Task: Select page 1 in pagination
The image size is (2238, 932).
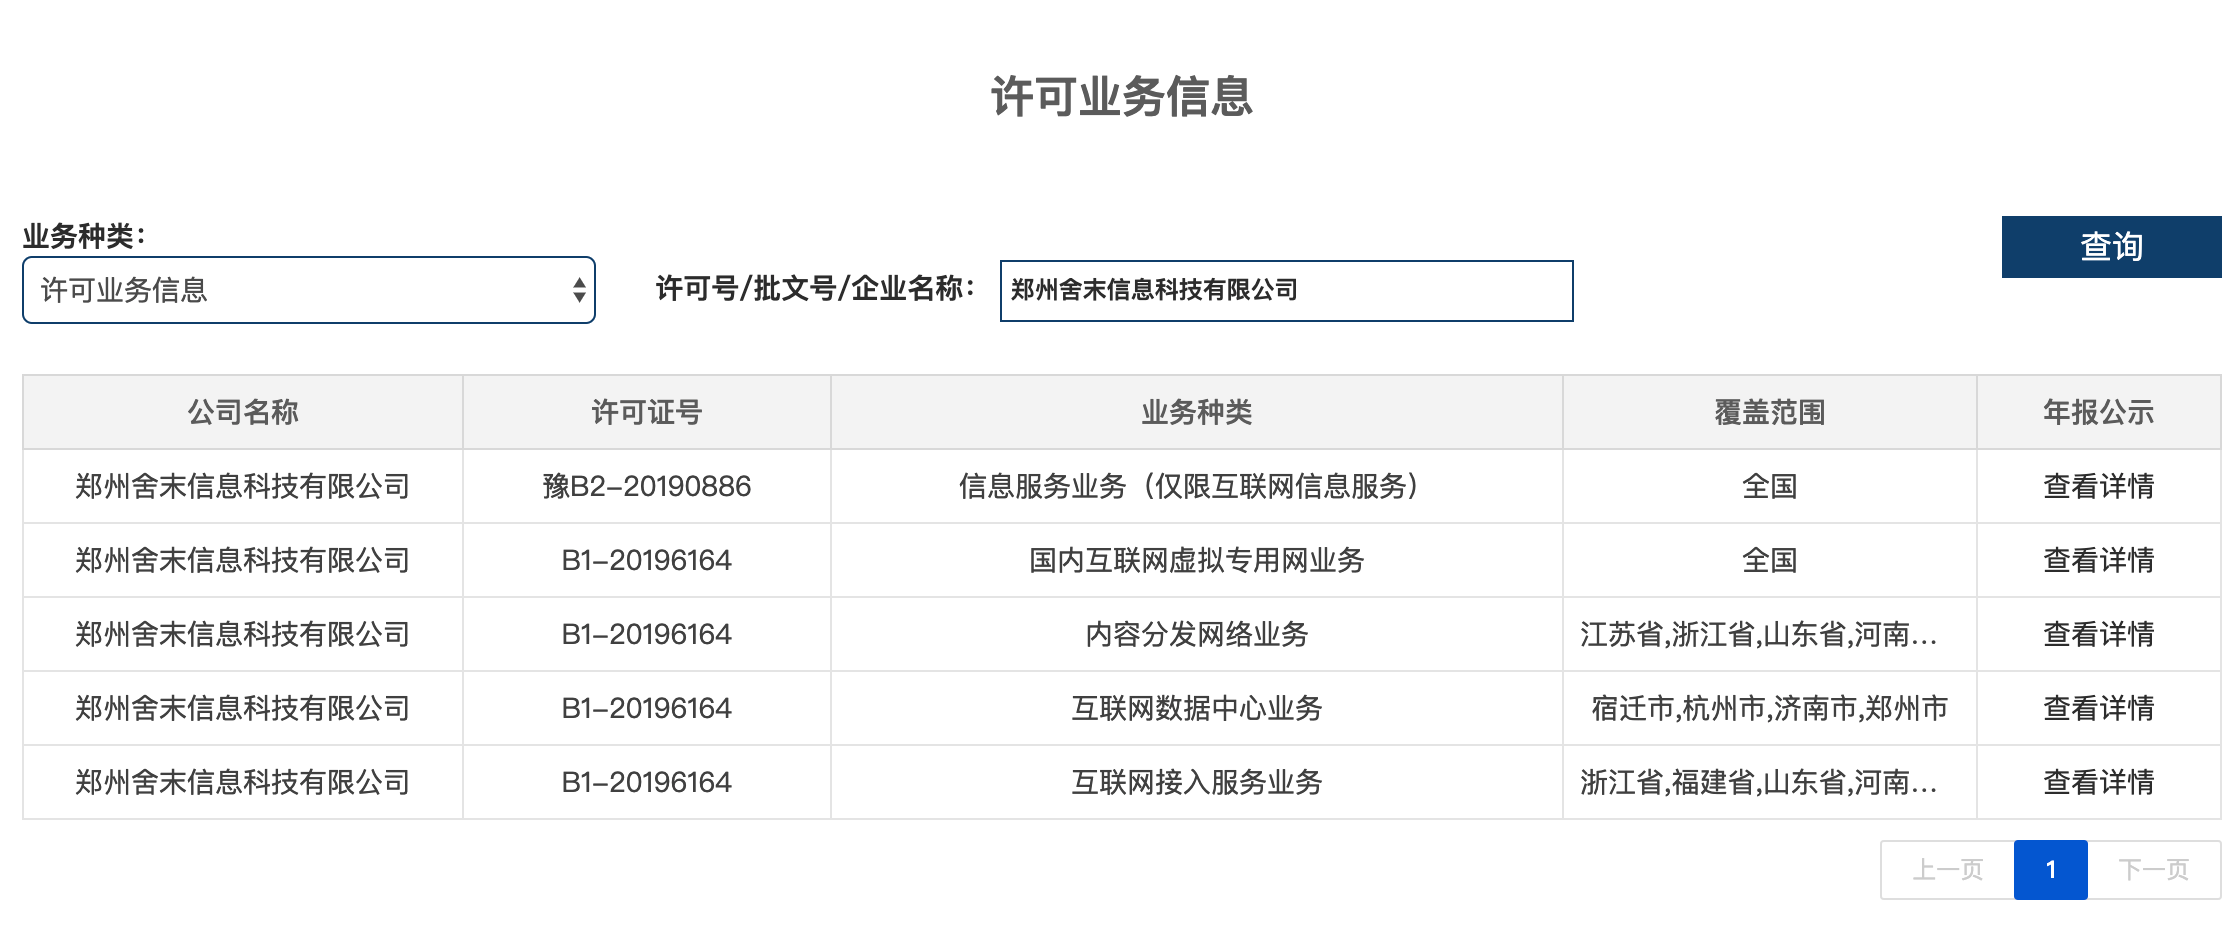Action: click(2050, 870)
